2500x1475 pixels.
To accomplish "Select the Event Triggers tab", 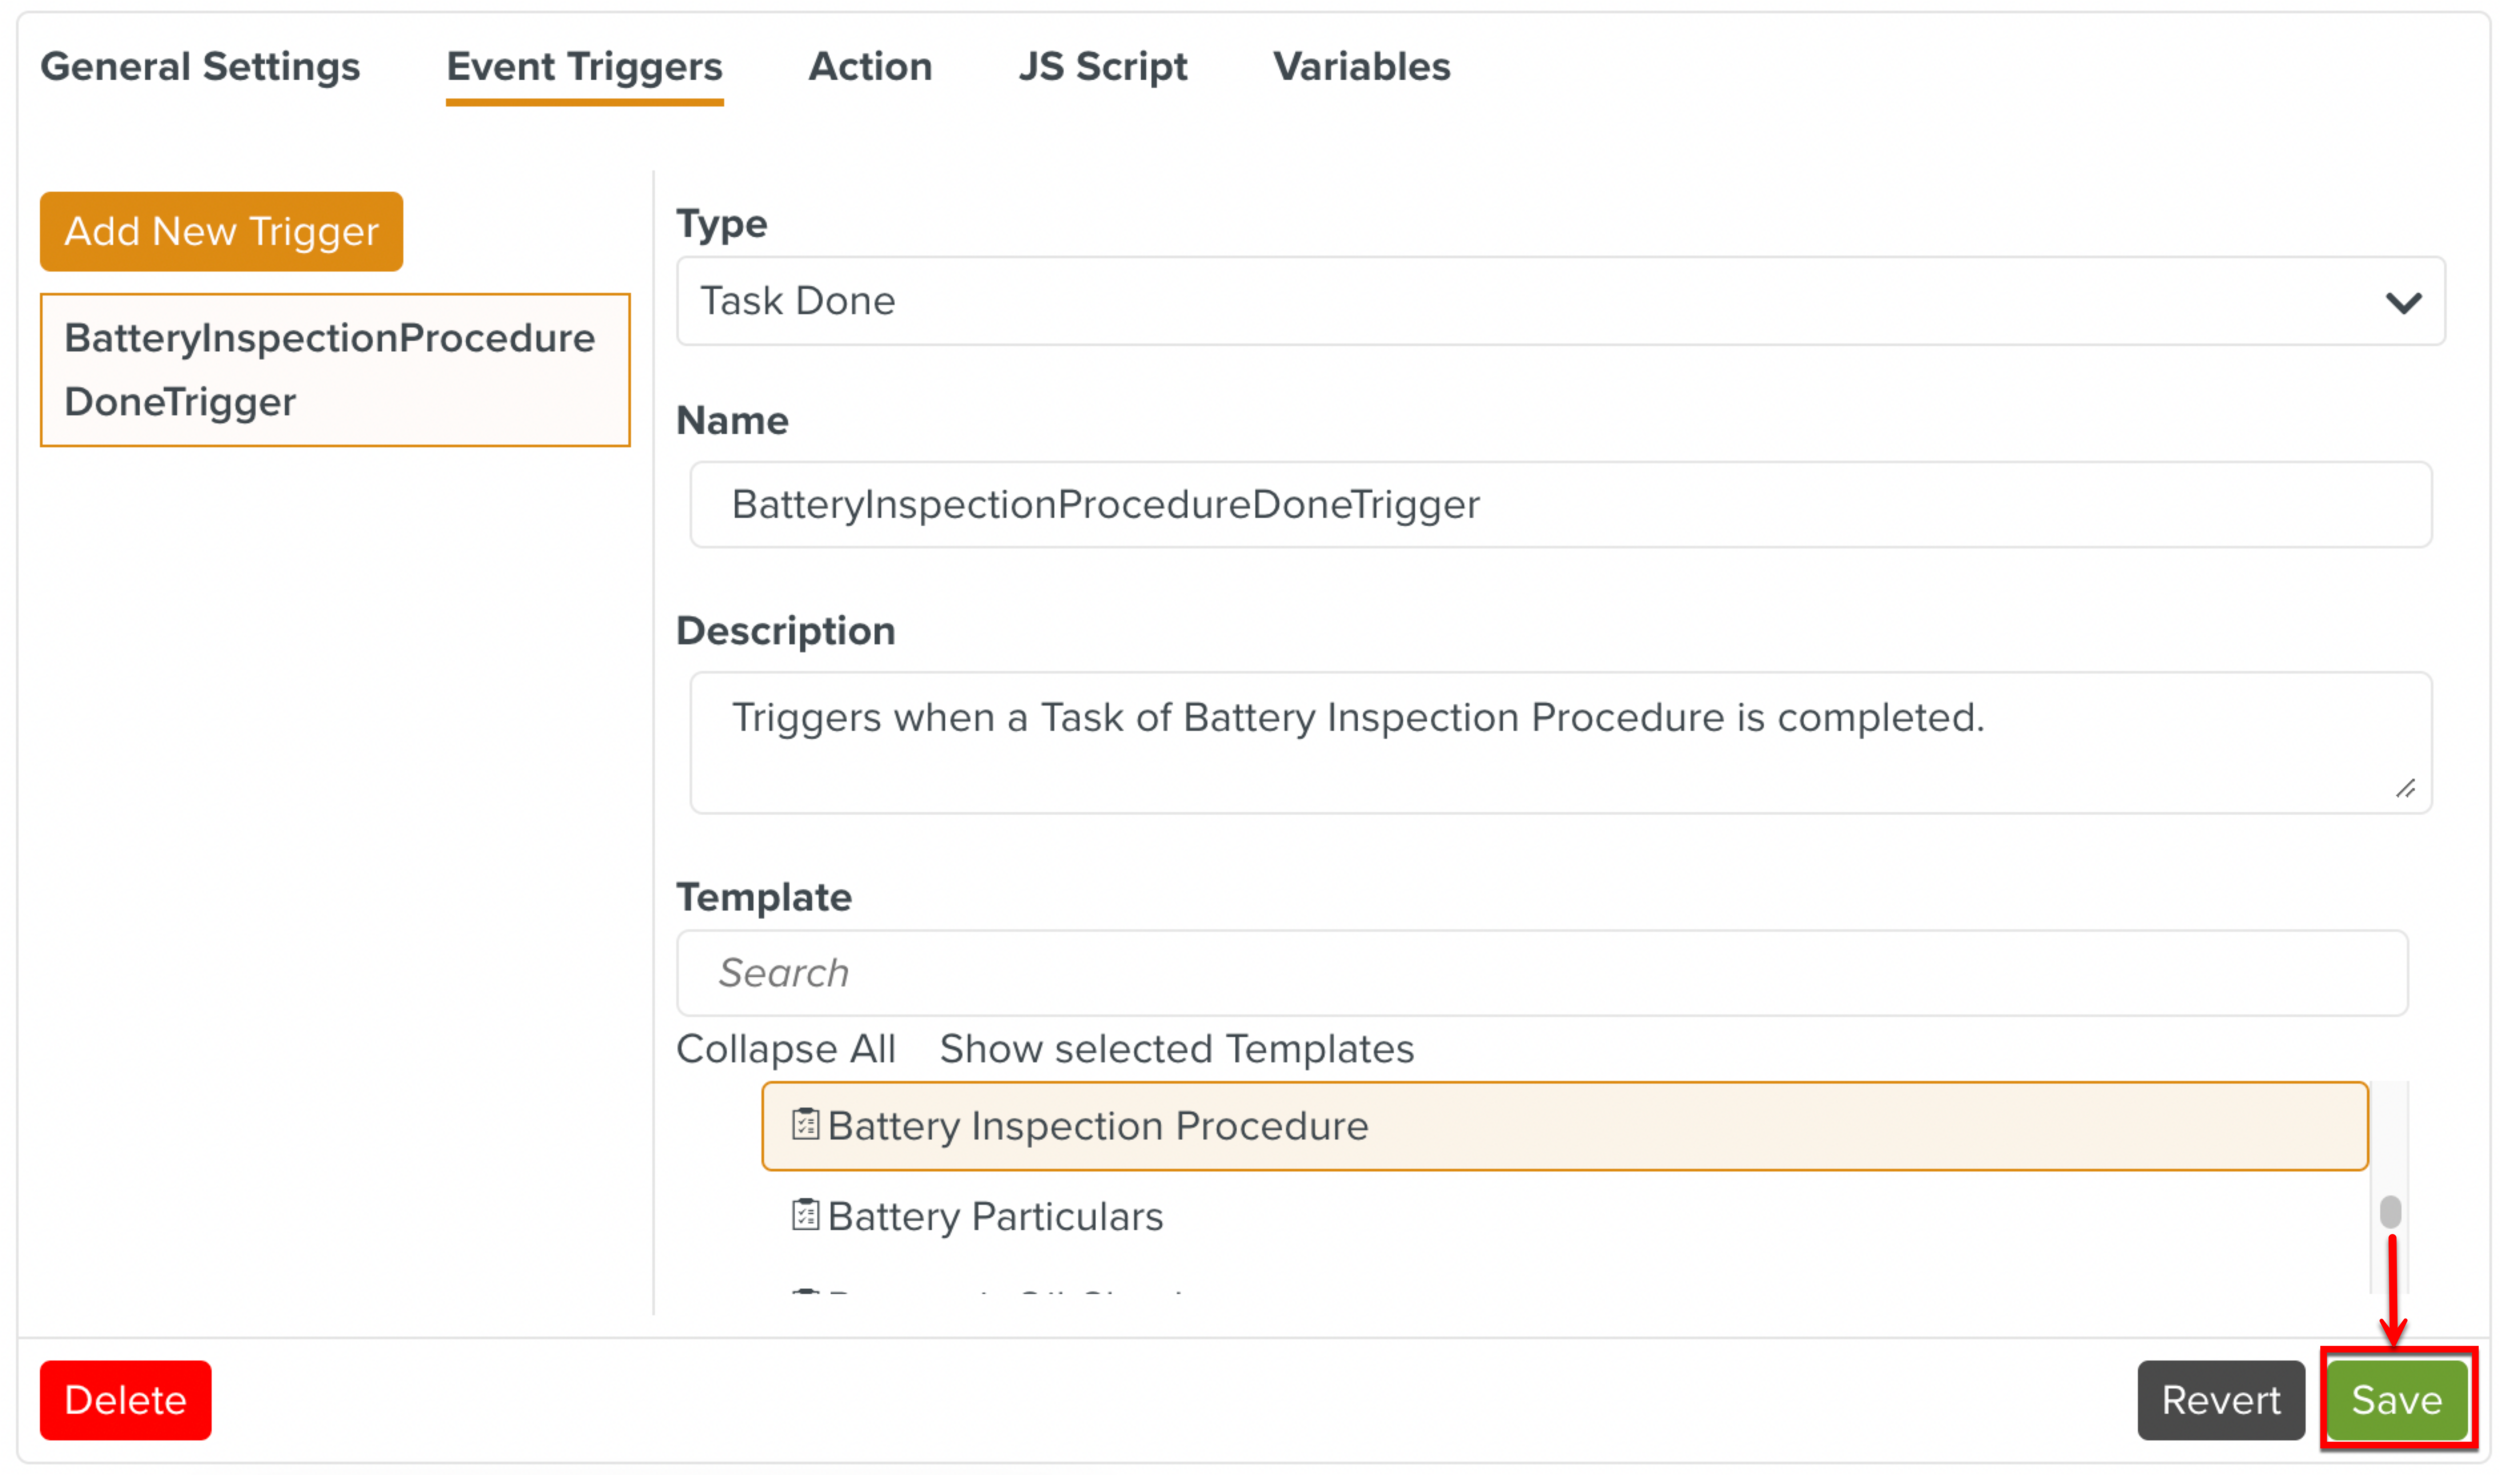I will pyautogui.click(x=584, y=67).
